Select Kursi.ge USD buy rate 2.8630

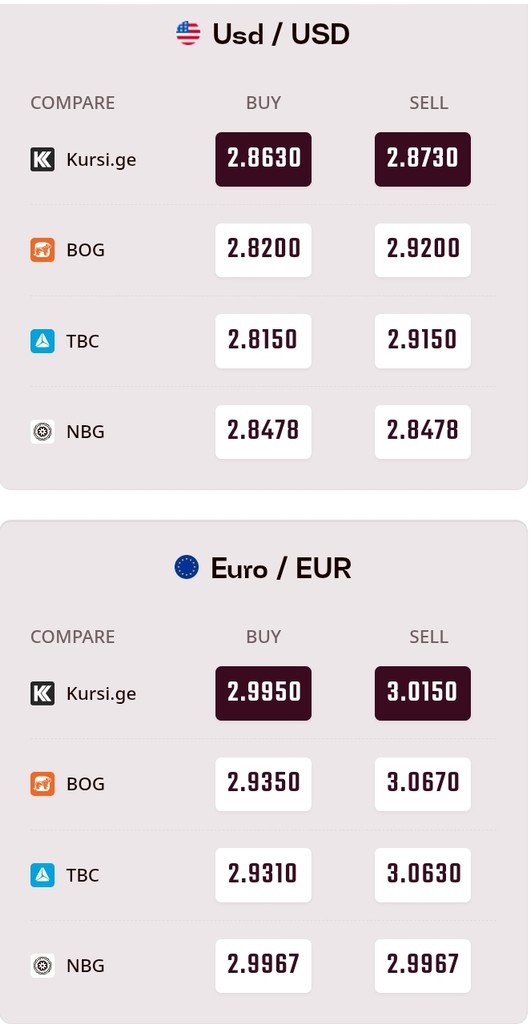pos(264,159)
